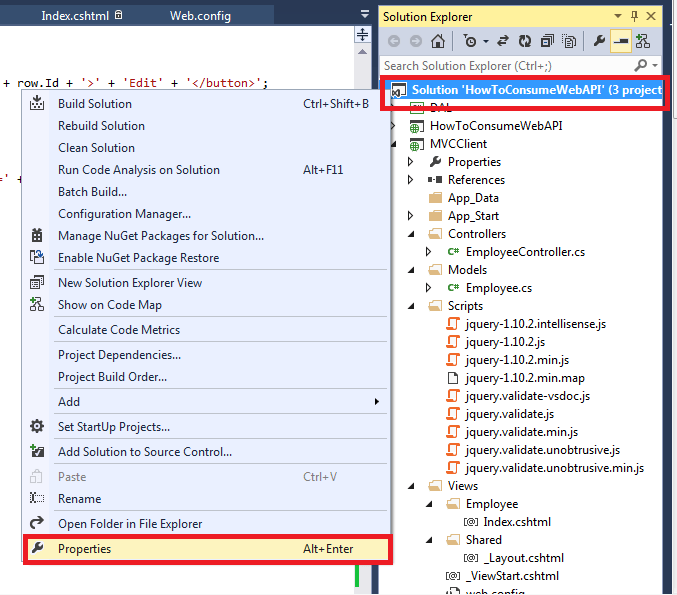The height and width of the screenshot is (595, 677).
Task: Open the editor tab overflow dropdown
Action: click(365, 14)
